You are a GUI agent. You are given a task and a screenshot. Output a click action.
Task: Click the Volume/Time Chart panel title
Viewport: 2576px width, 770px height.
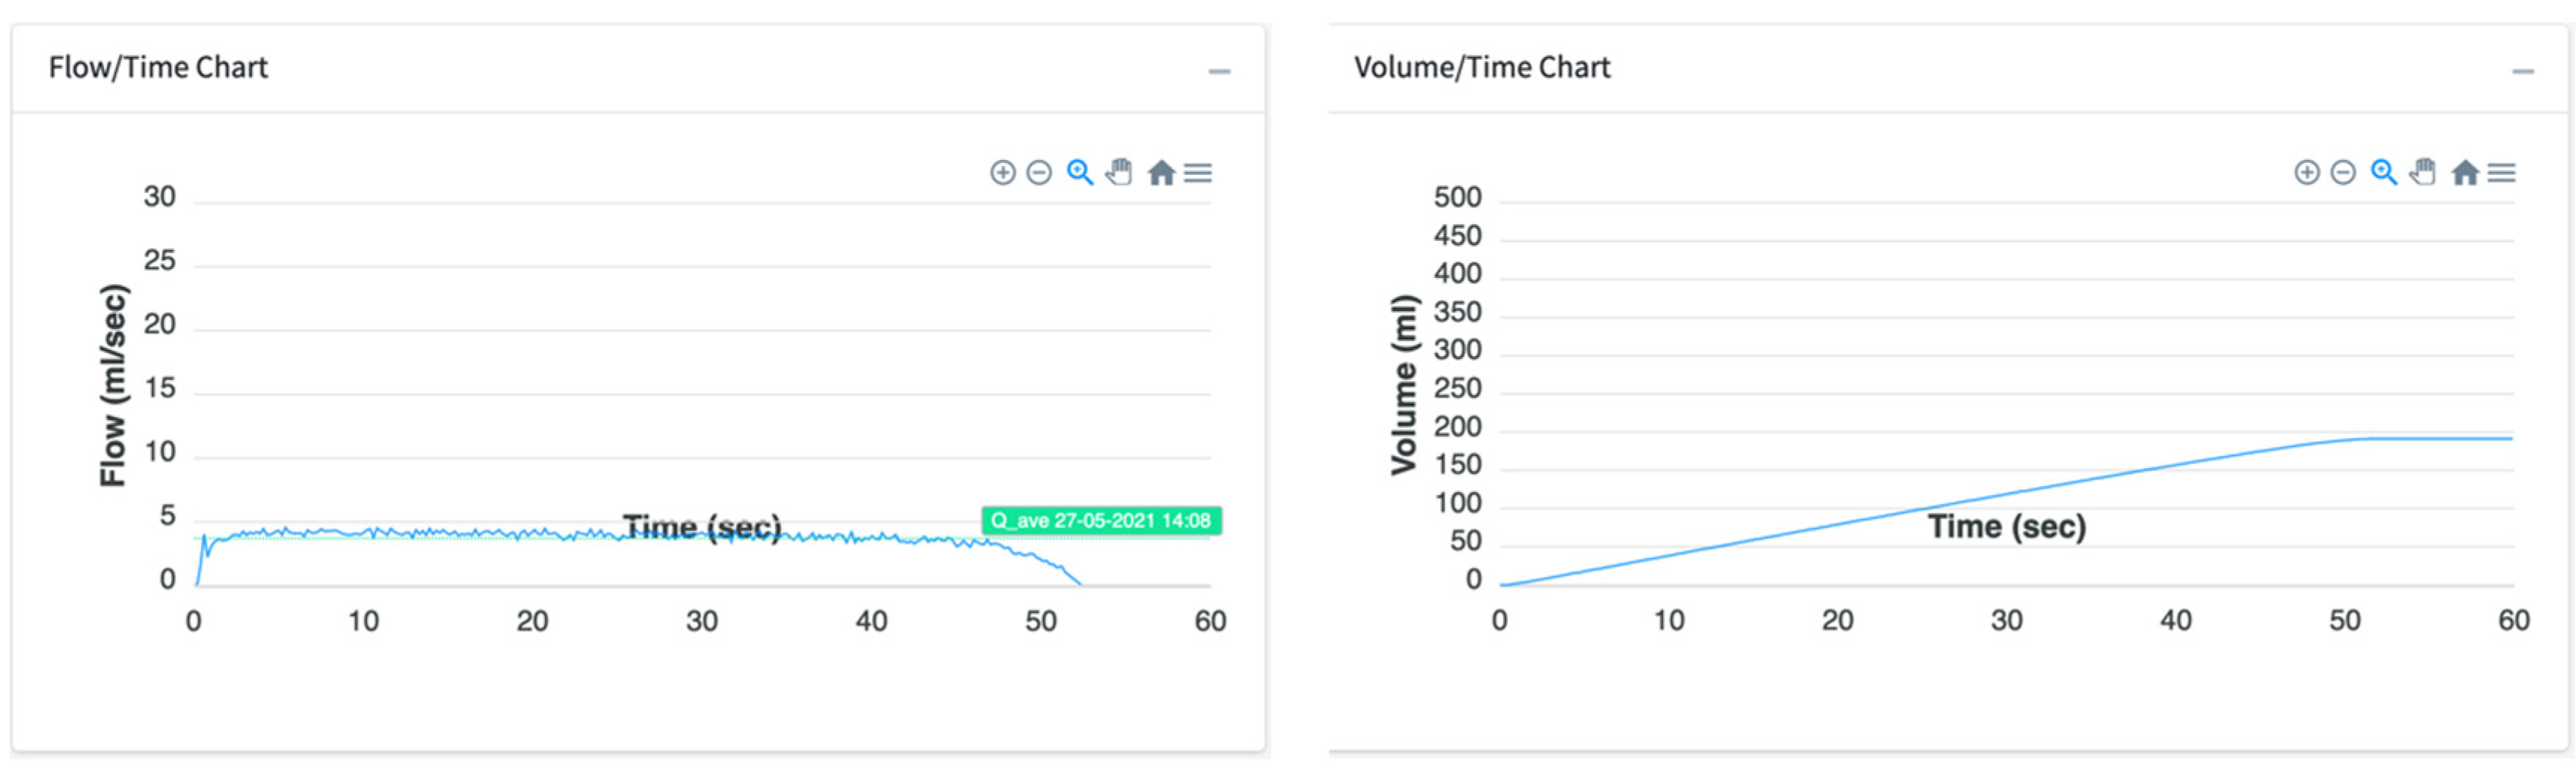point(1482,67)
